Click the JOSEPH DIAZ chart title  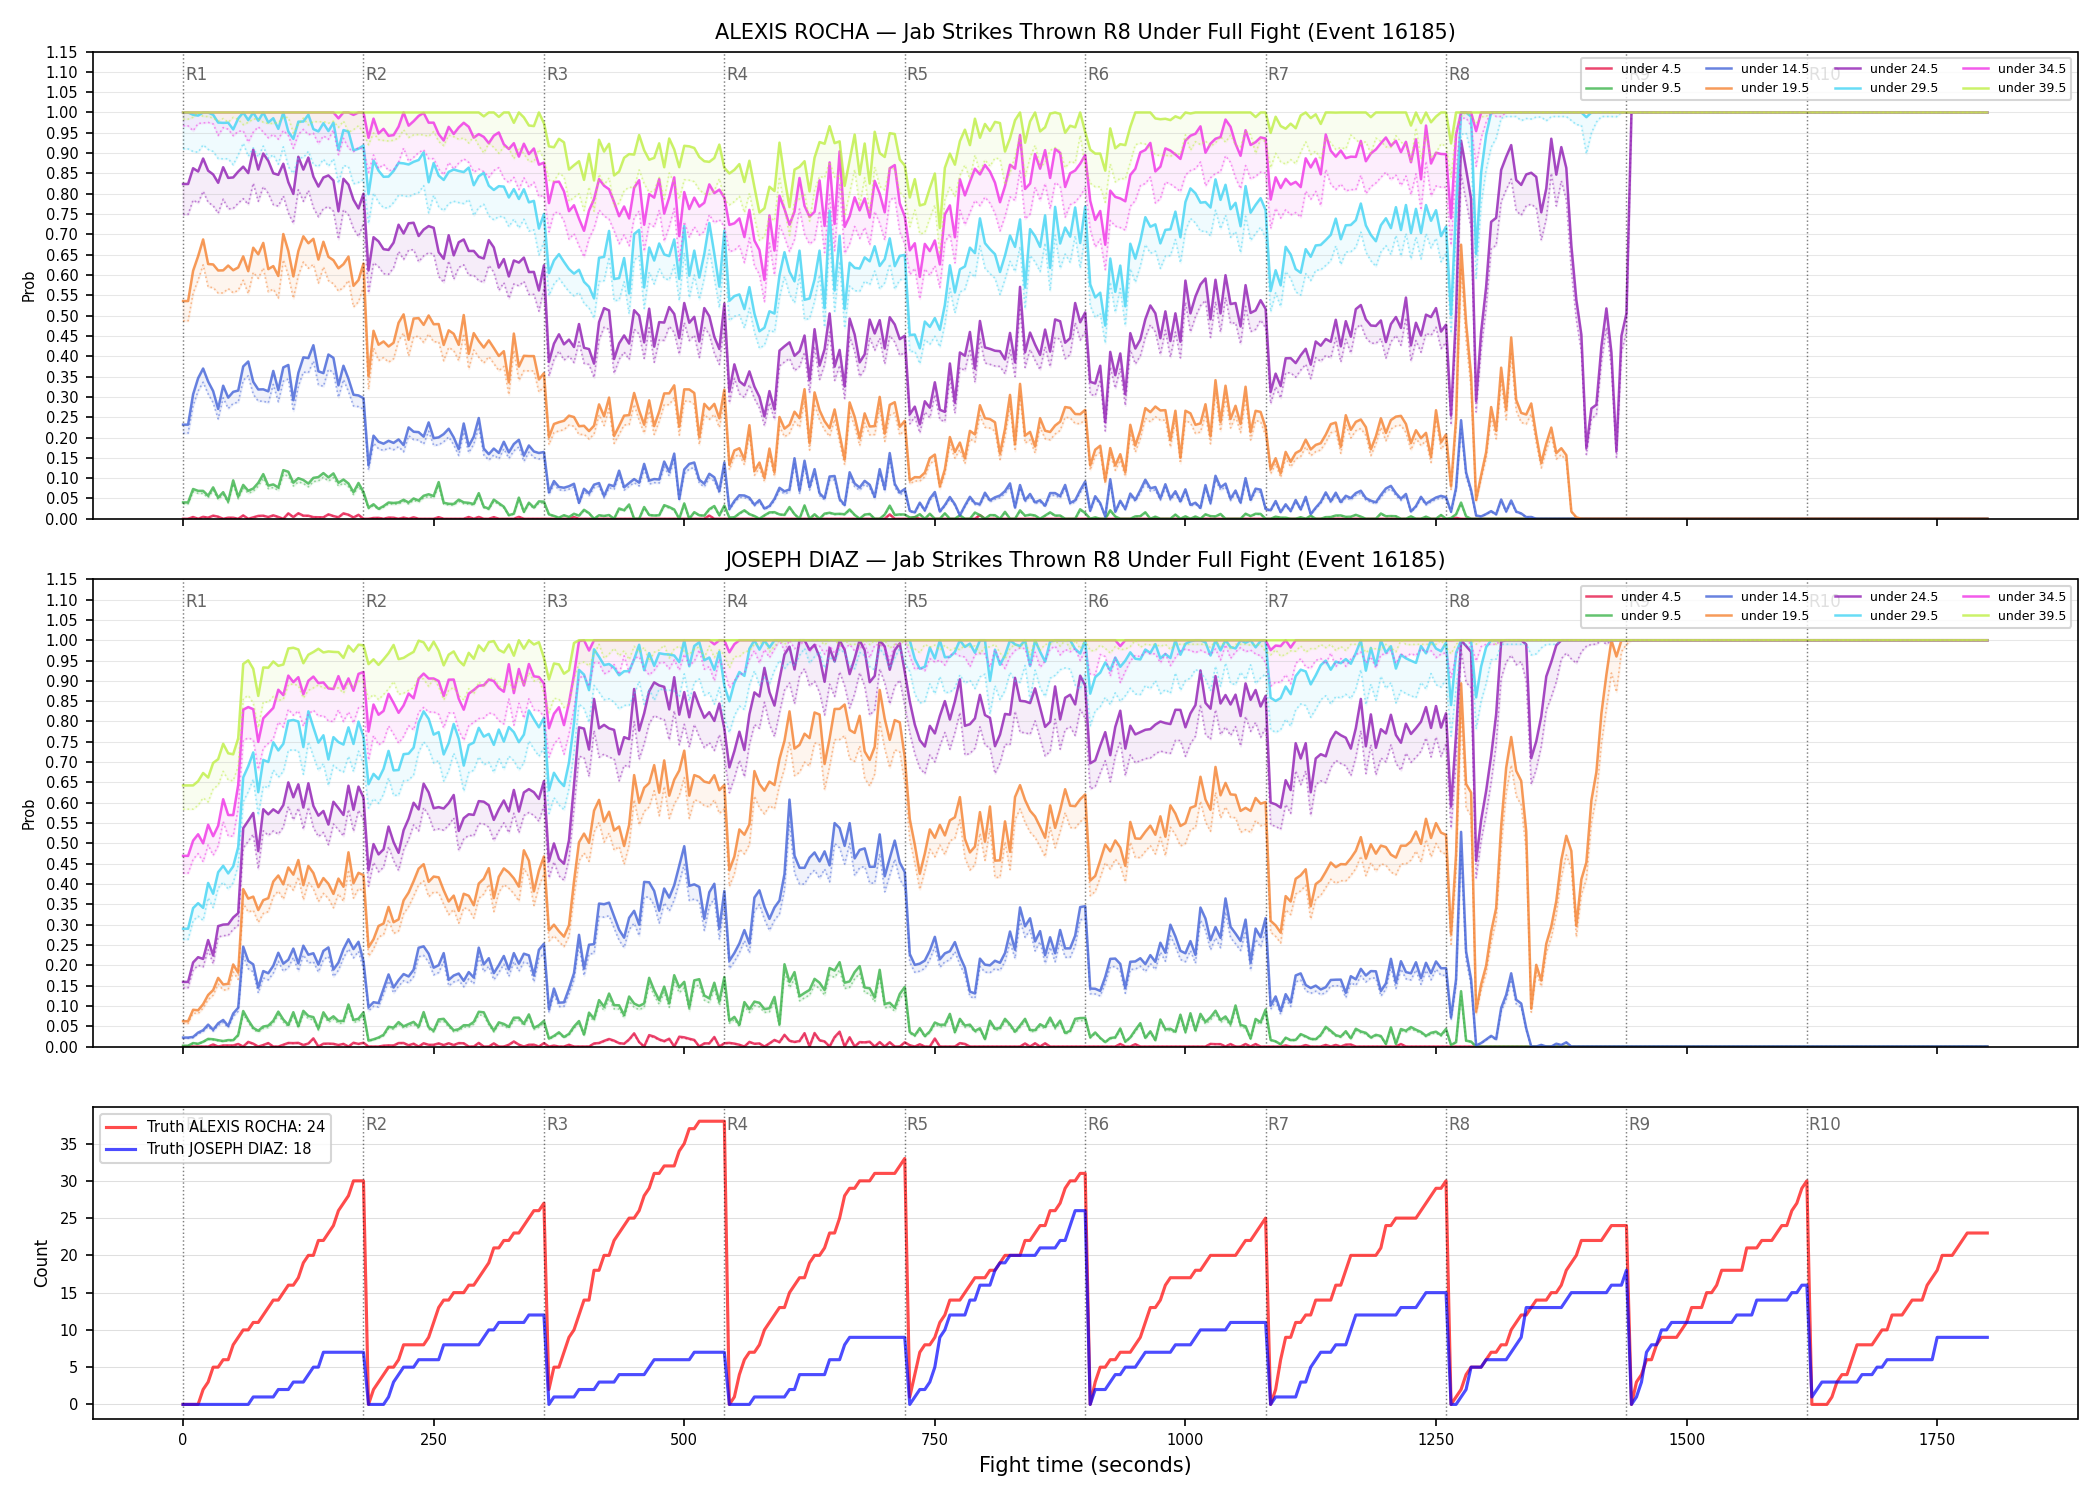[x=1085, y=560]
